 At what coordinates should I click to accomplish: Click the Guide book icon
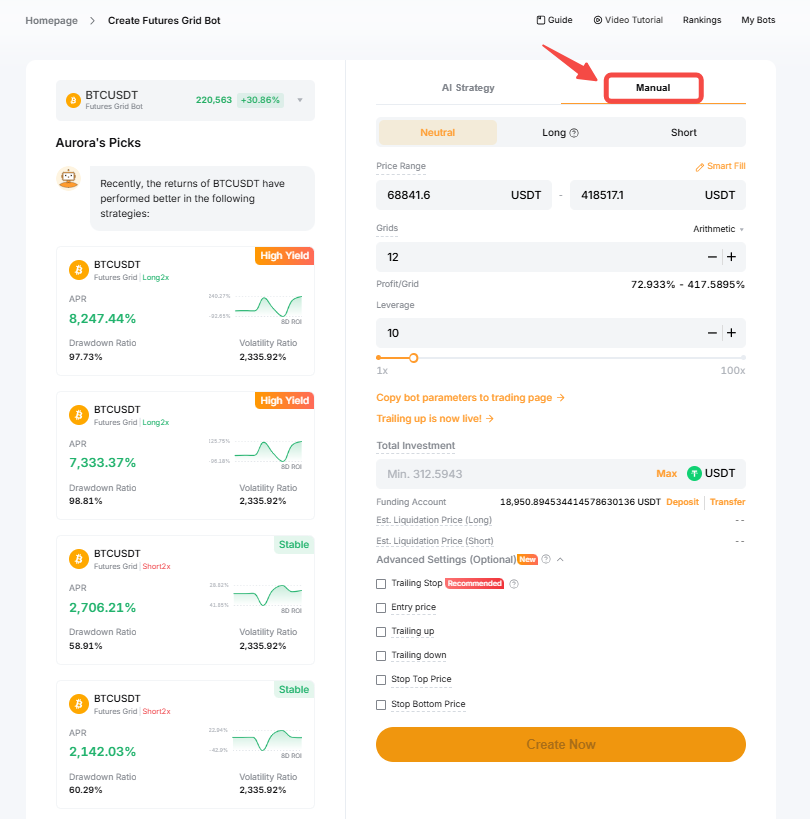pos(540,20)
